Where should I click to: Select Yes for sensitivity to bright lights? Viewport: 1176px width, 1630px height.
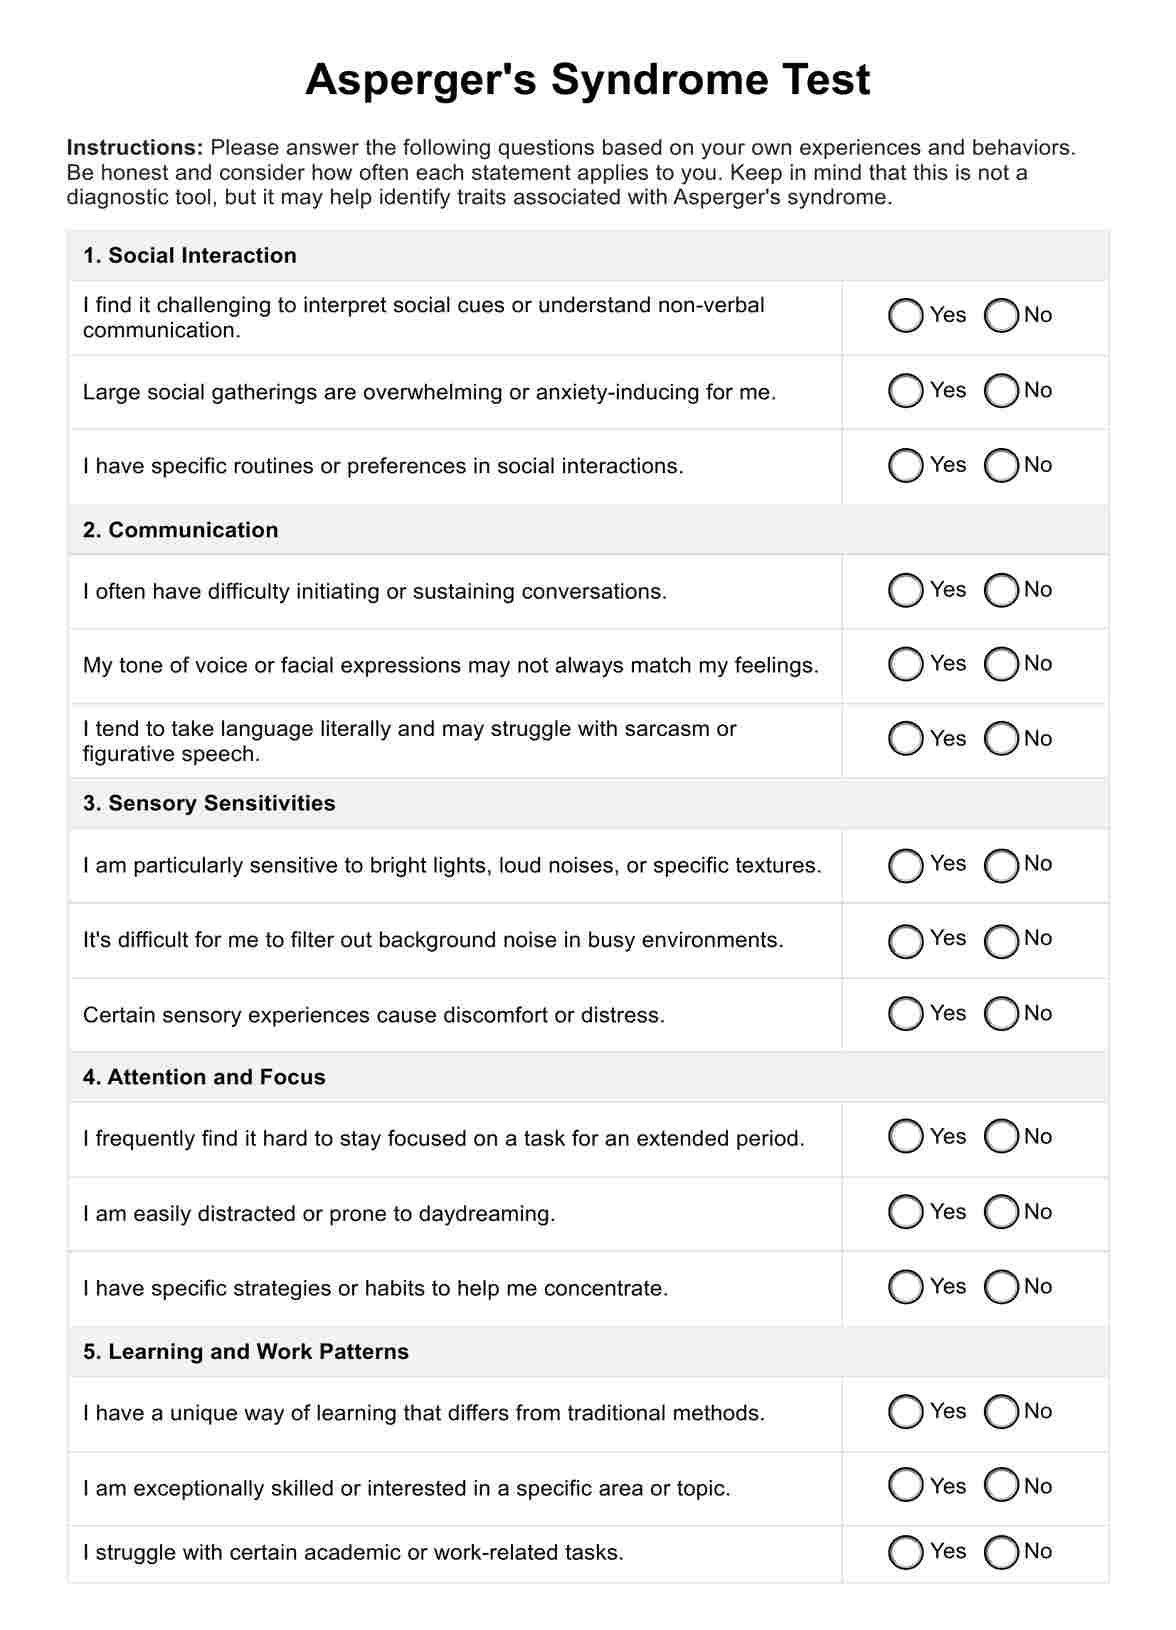point(905,865)
